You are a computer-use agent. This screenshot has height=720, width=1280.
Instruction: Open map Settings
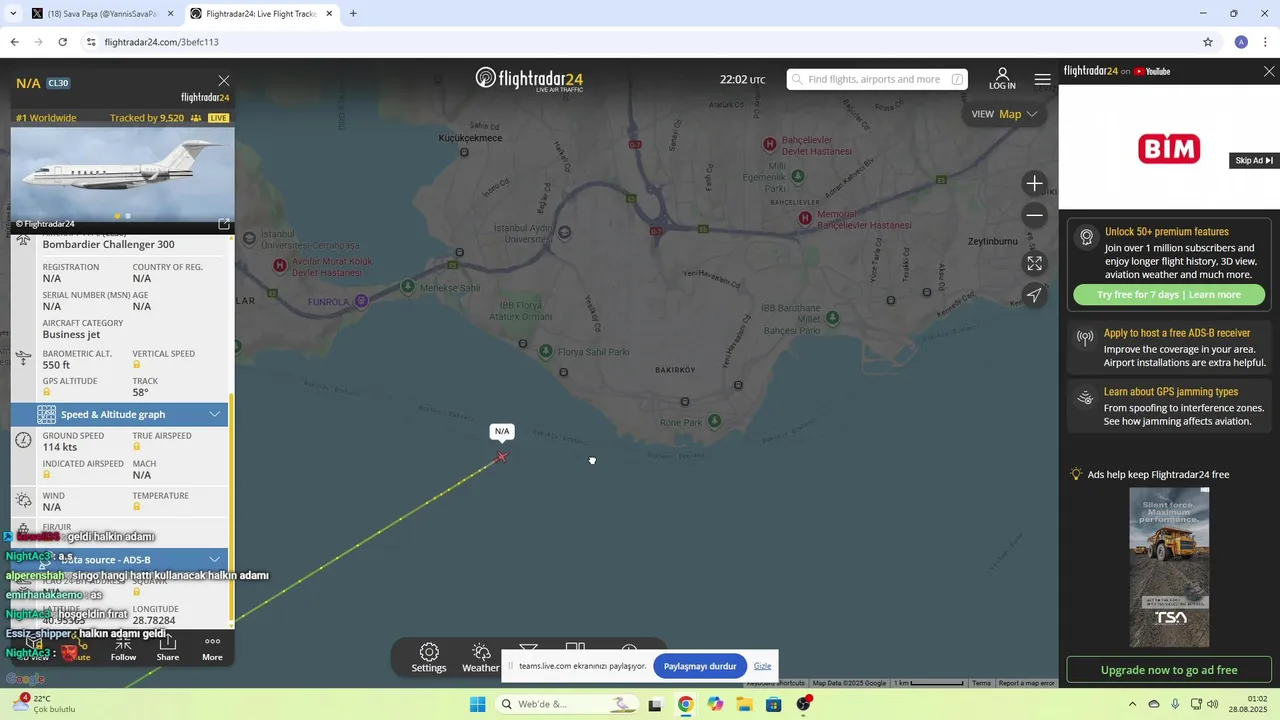pyautogui.click(x=429, y=658)
